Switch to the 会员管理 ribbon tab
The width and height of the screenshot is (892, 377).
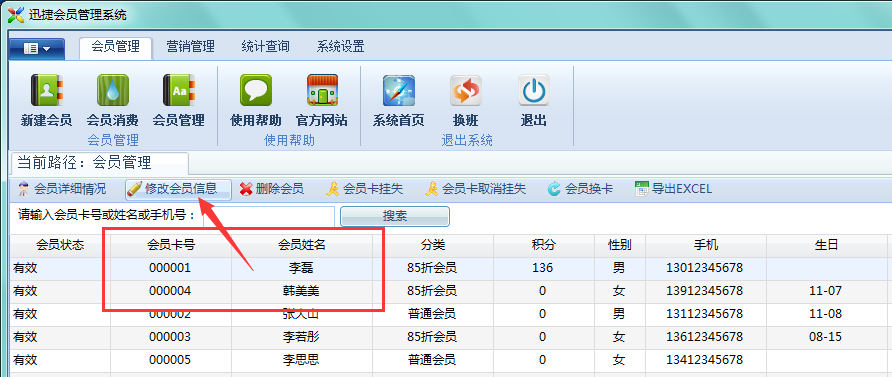point(115,47)
